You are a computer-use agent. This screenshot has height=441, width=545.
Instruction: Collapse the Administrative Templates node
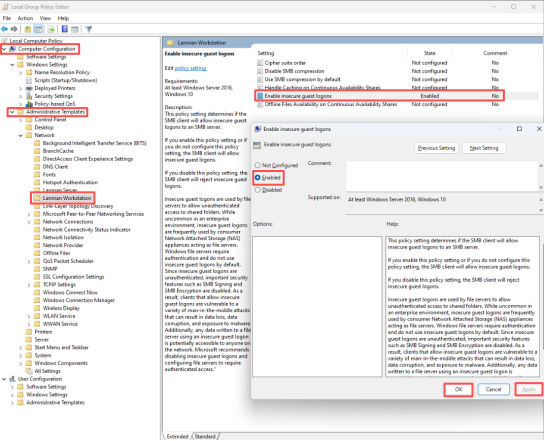(x=13, y=112)
